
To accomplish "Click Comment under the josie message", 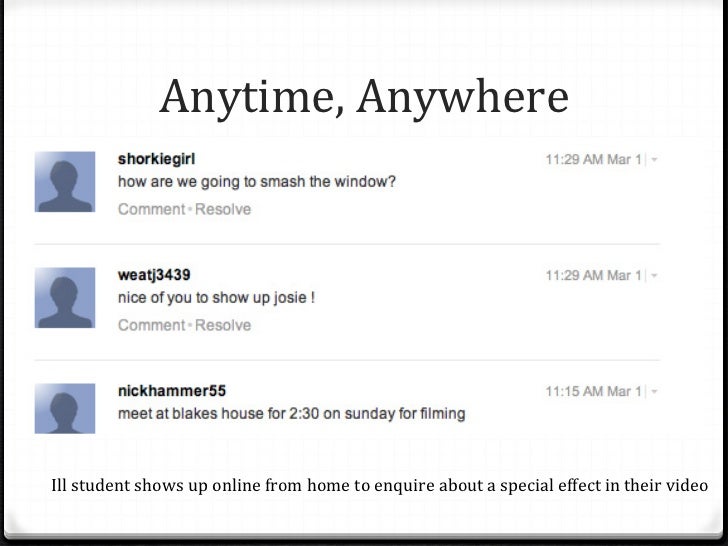I will point(152,325).
